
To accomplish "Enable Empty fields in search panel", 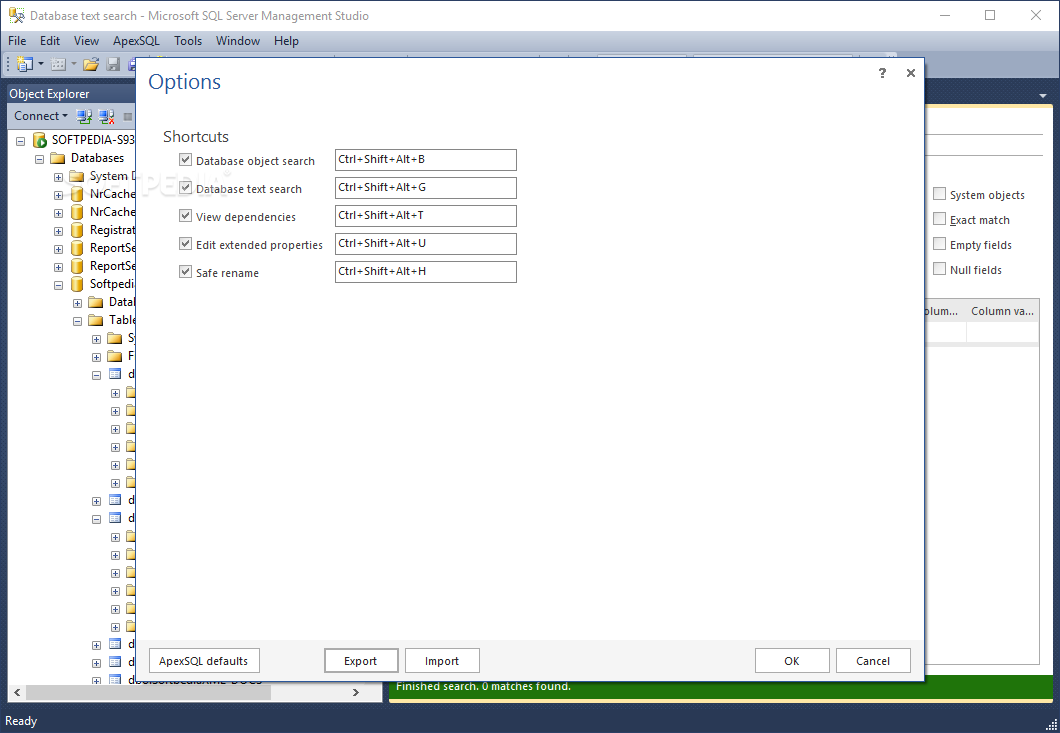I will tap(939, 244).
